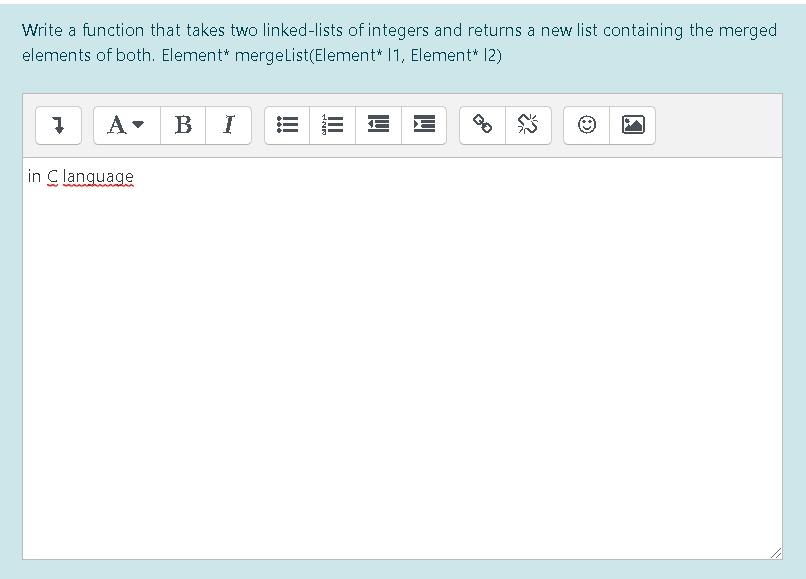Click the emoticon smiley button
Viewport: 806px width, 579px height.
(x=586, y=125)
